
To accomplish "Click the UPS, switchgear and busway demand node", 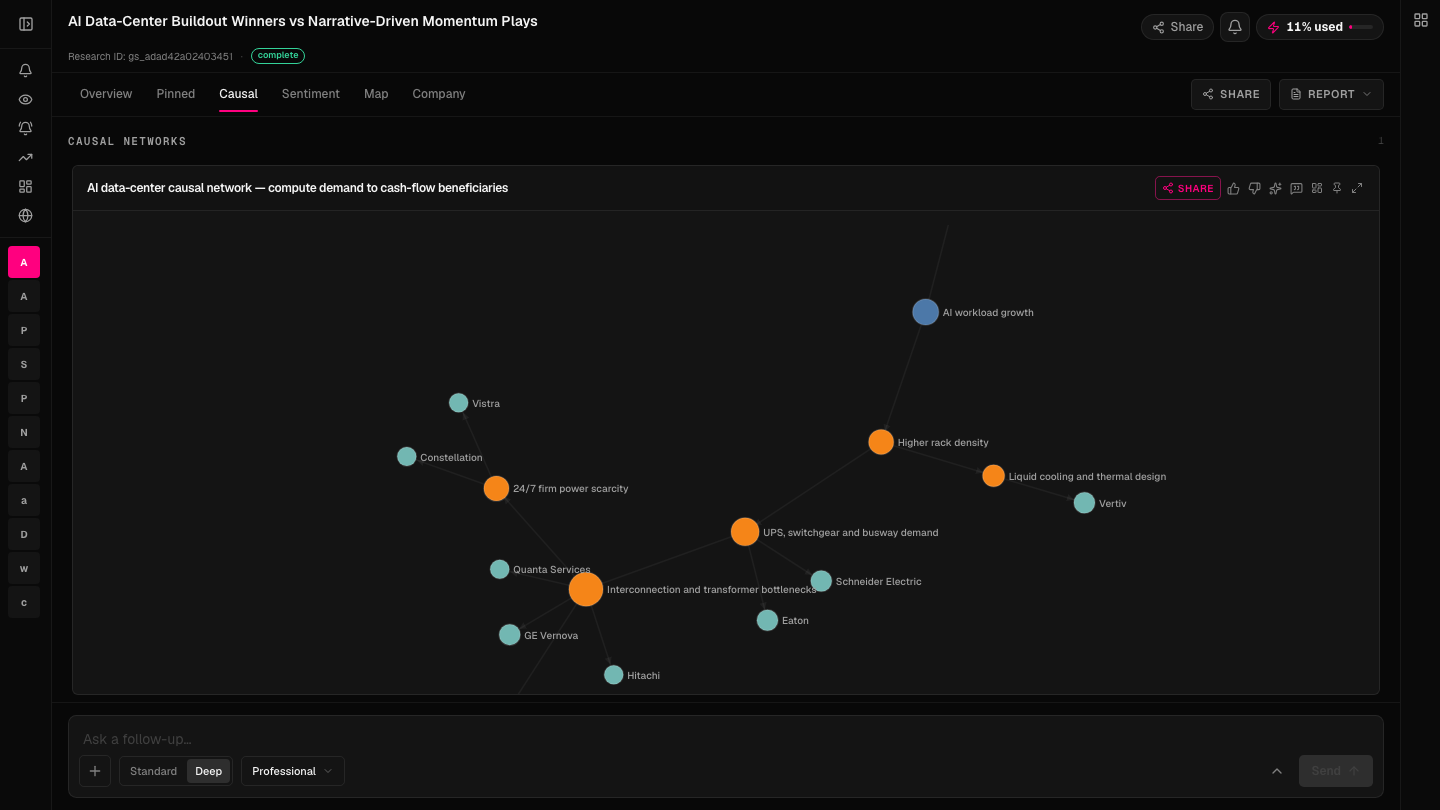I will coord(745,532).
